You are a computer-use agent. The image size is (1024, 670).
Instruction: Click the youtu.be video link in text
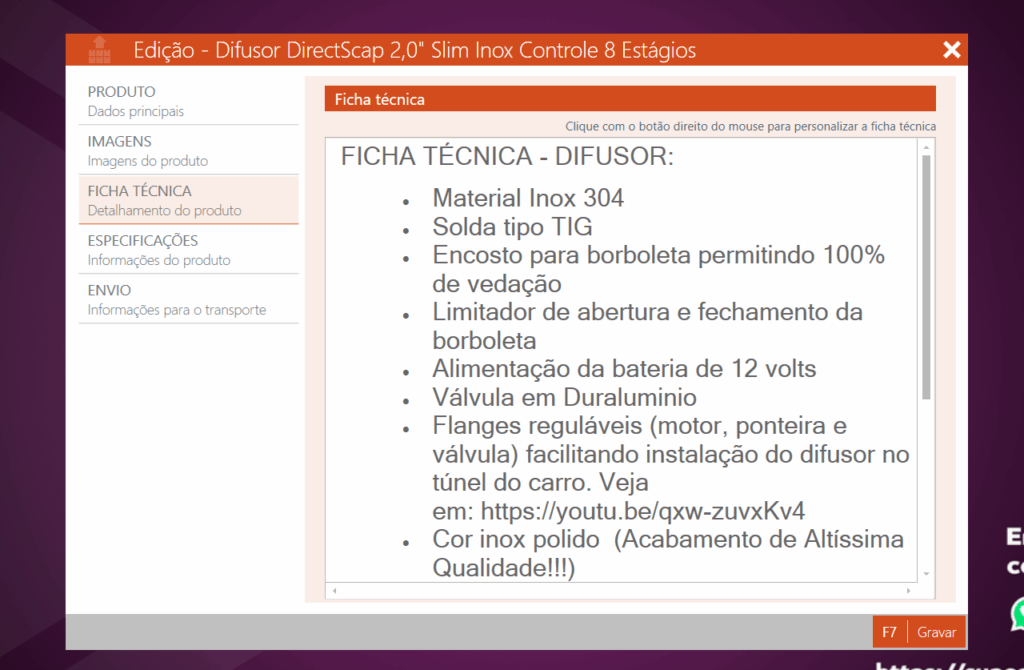[642, 511]
